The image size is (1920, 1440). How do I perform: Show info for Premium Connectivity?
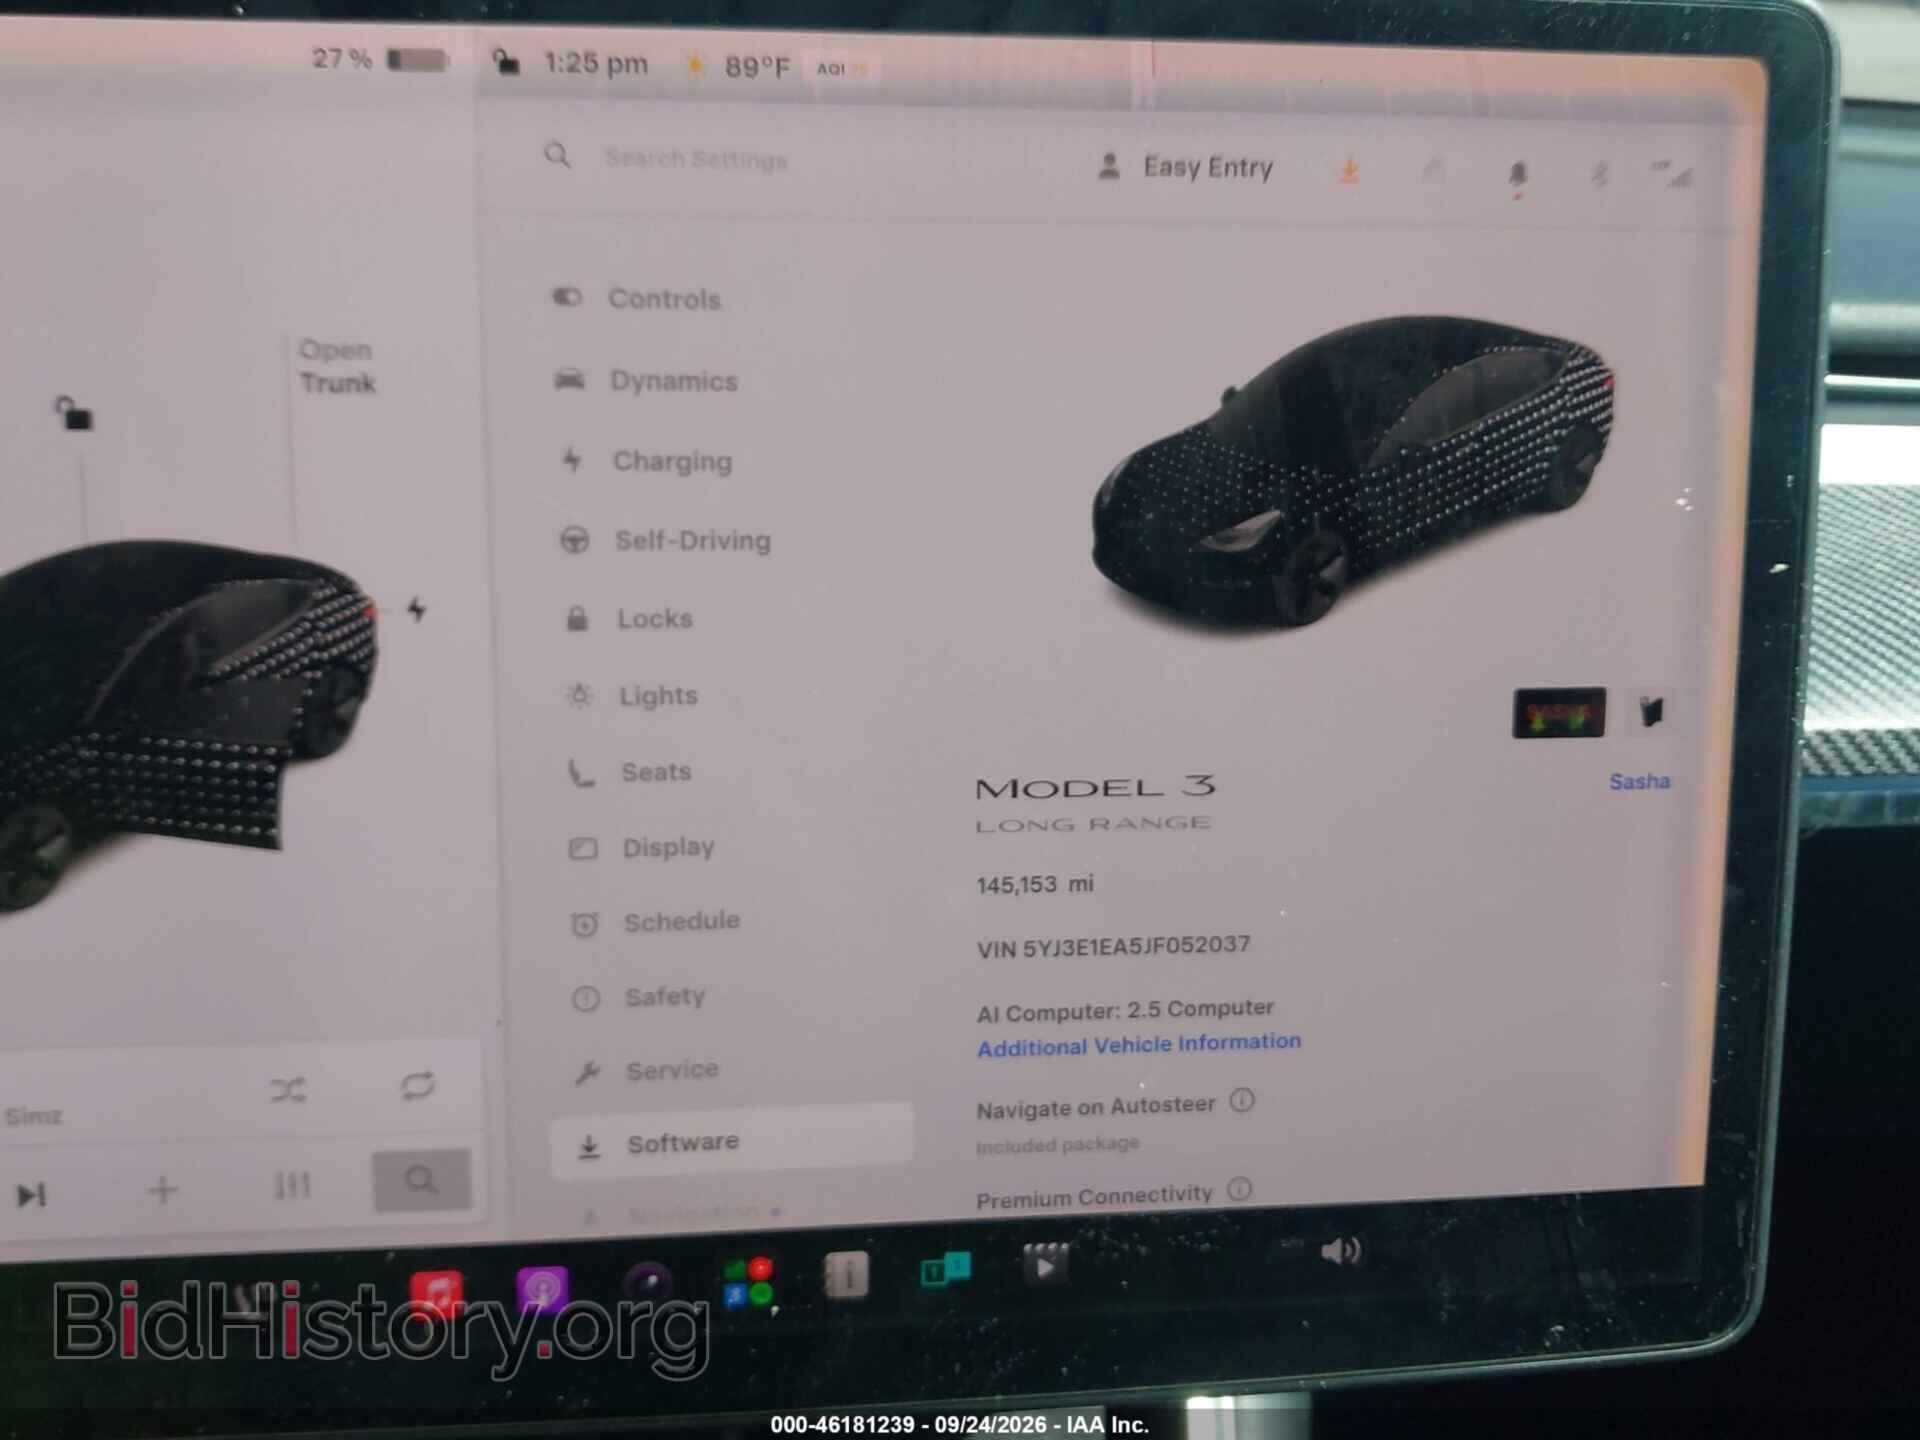1239,1189
